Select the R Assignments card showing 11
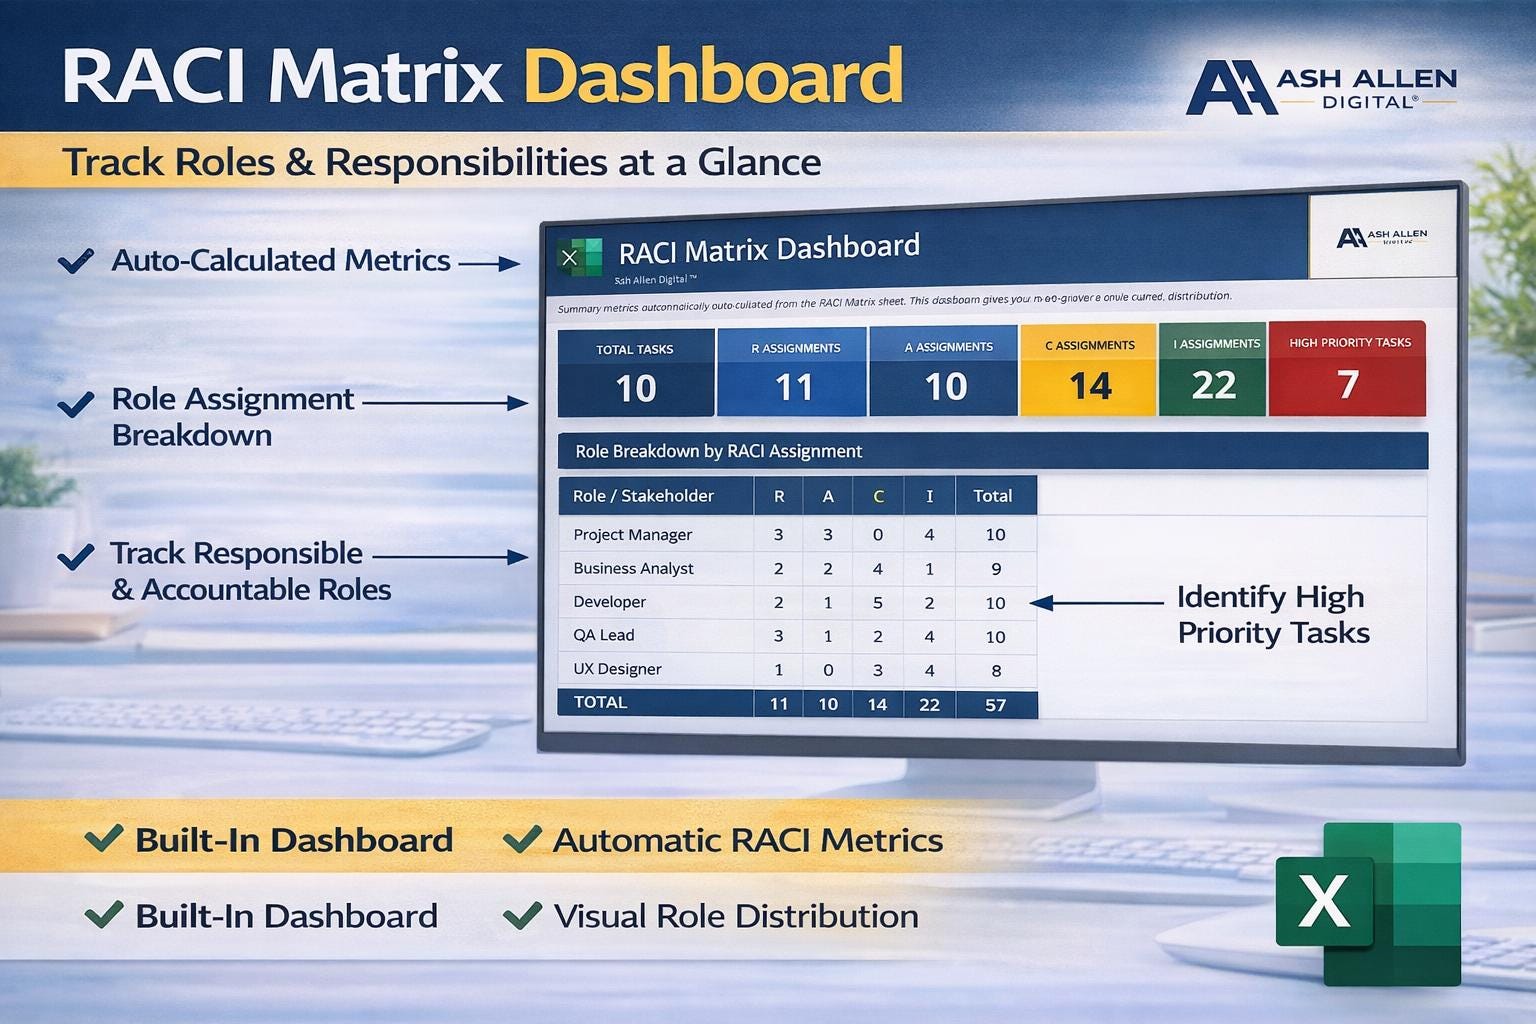Image resolution: width=1536 pixels, height=1024 pixels. 794,372
